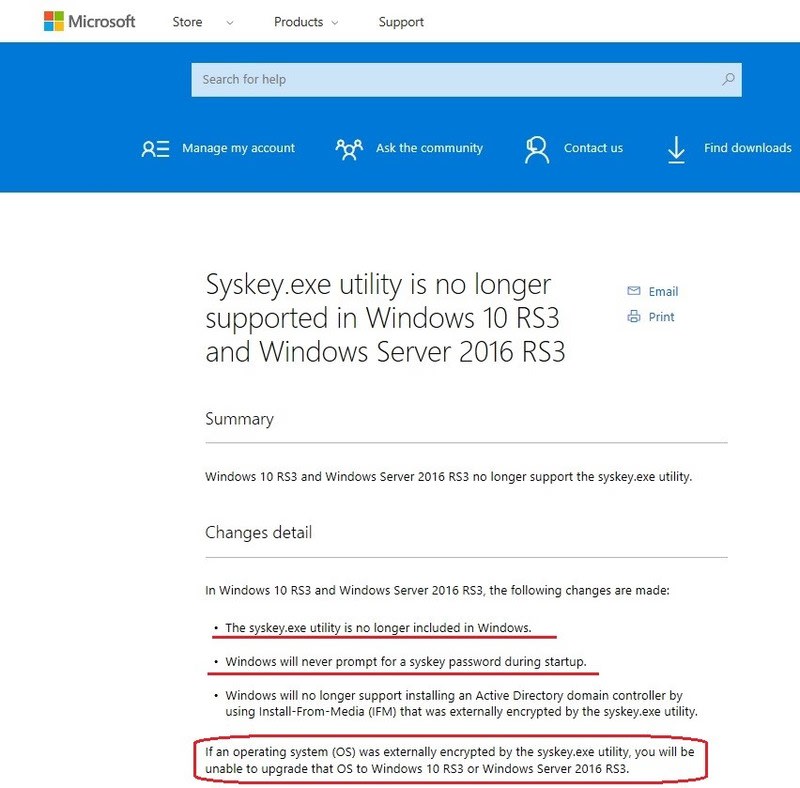Click the Email envelope icon
Screen dimensions: 800x788
click(x=633, y=291)
